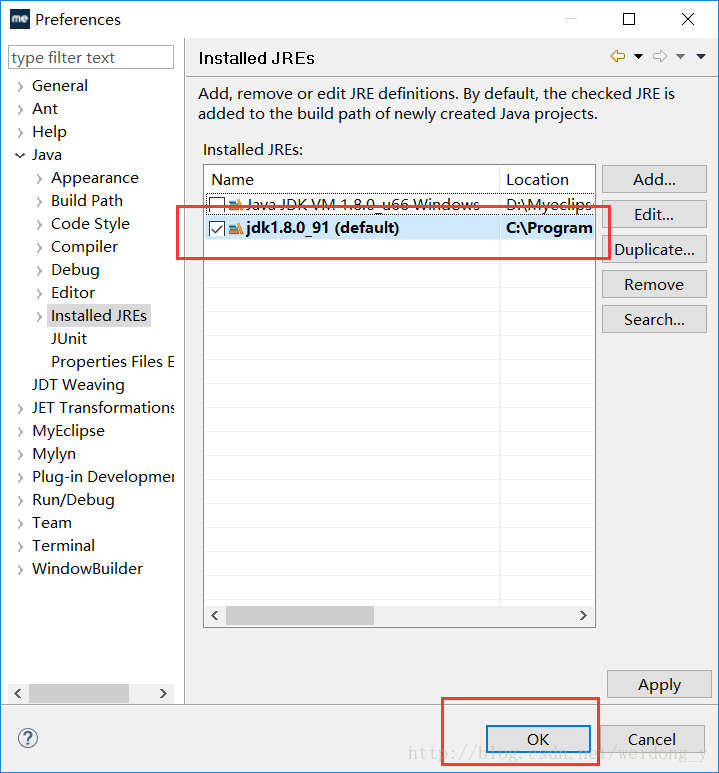The height and width of the screenshot is (773, 719).
Task: Click the help question mark icon
Action: point(28,738)
